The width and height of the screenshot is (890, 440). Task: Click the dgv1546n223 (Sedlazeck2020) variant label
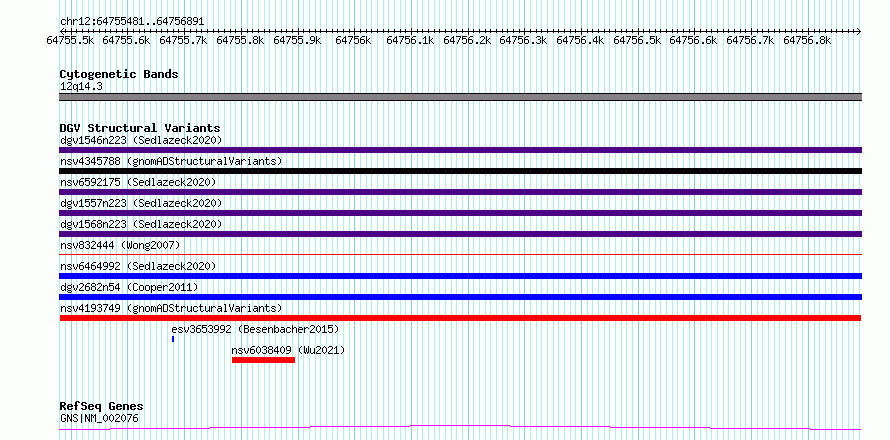coord(141,140)
